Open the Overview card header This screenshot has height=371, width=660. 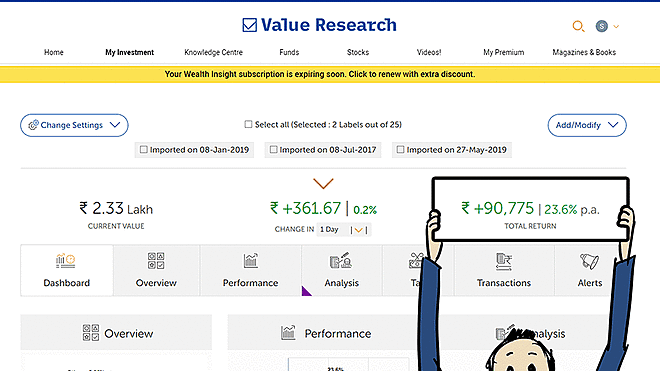coord(116,332)
